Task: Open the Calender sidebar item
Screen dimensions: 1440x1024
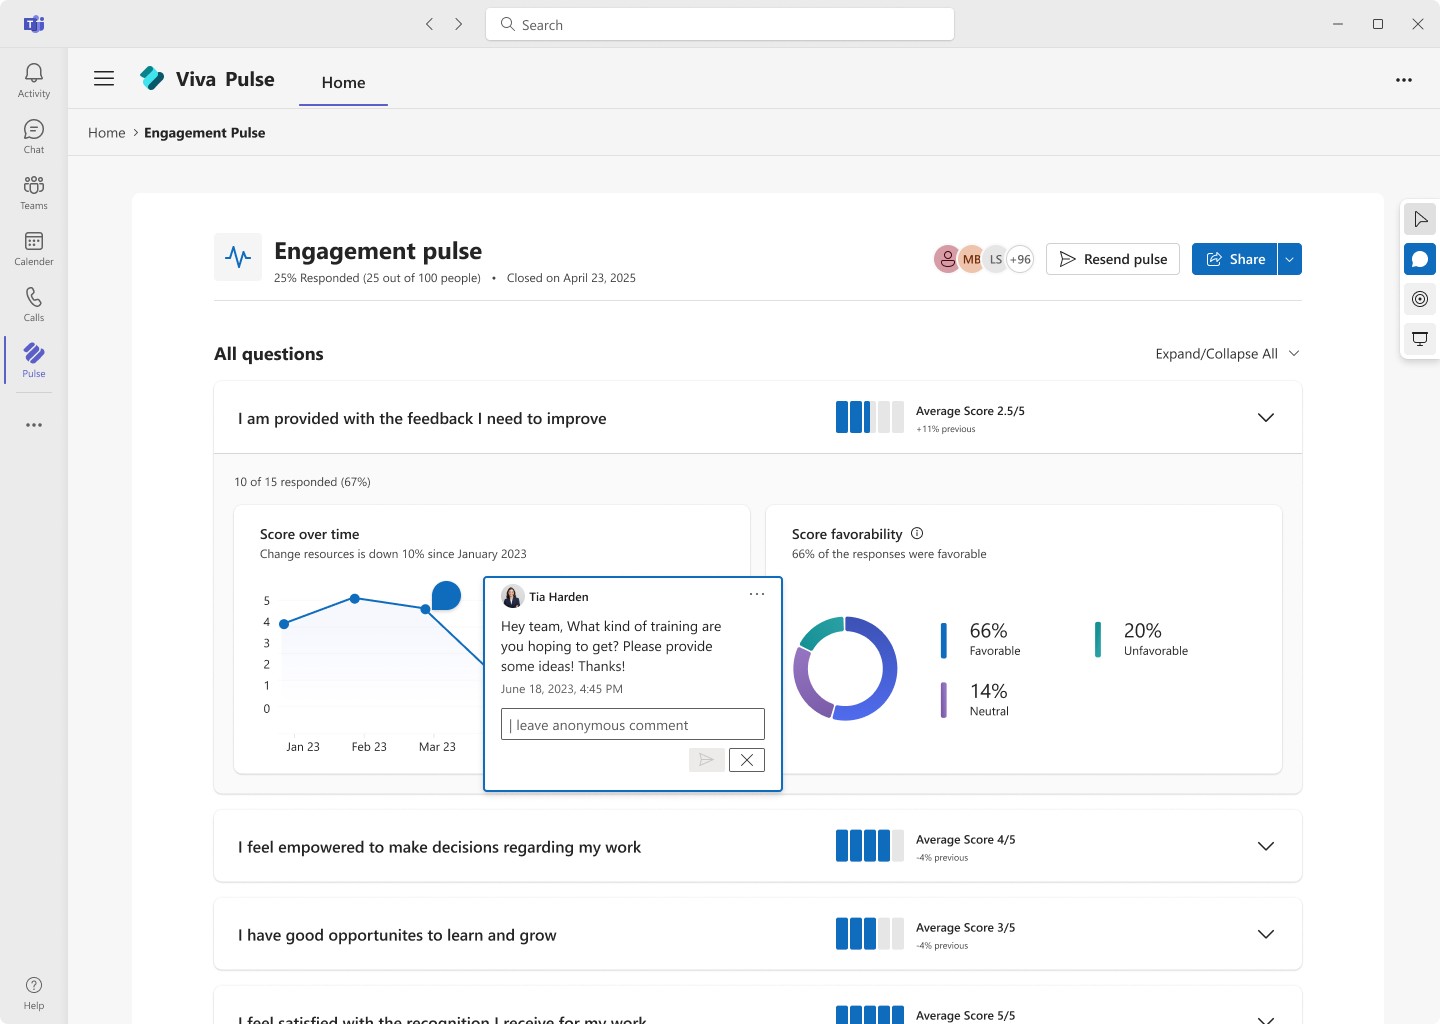Action: pyautogui.click(x=34, y=248)
